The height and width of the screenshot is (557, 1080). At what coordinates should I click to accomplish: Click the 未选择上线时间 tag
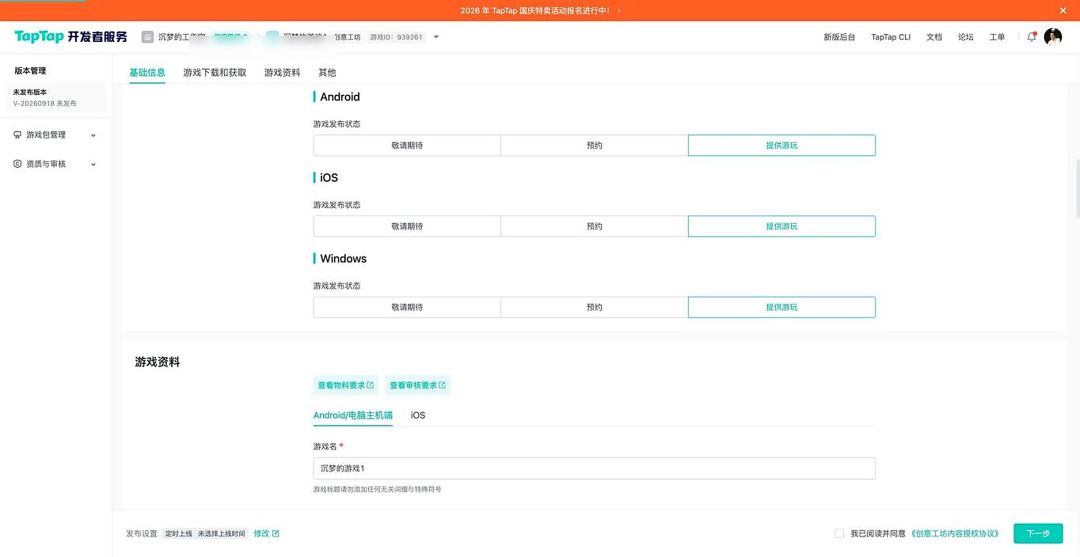tap(221, 534)
